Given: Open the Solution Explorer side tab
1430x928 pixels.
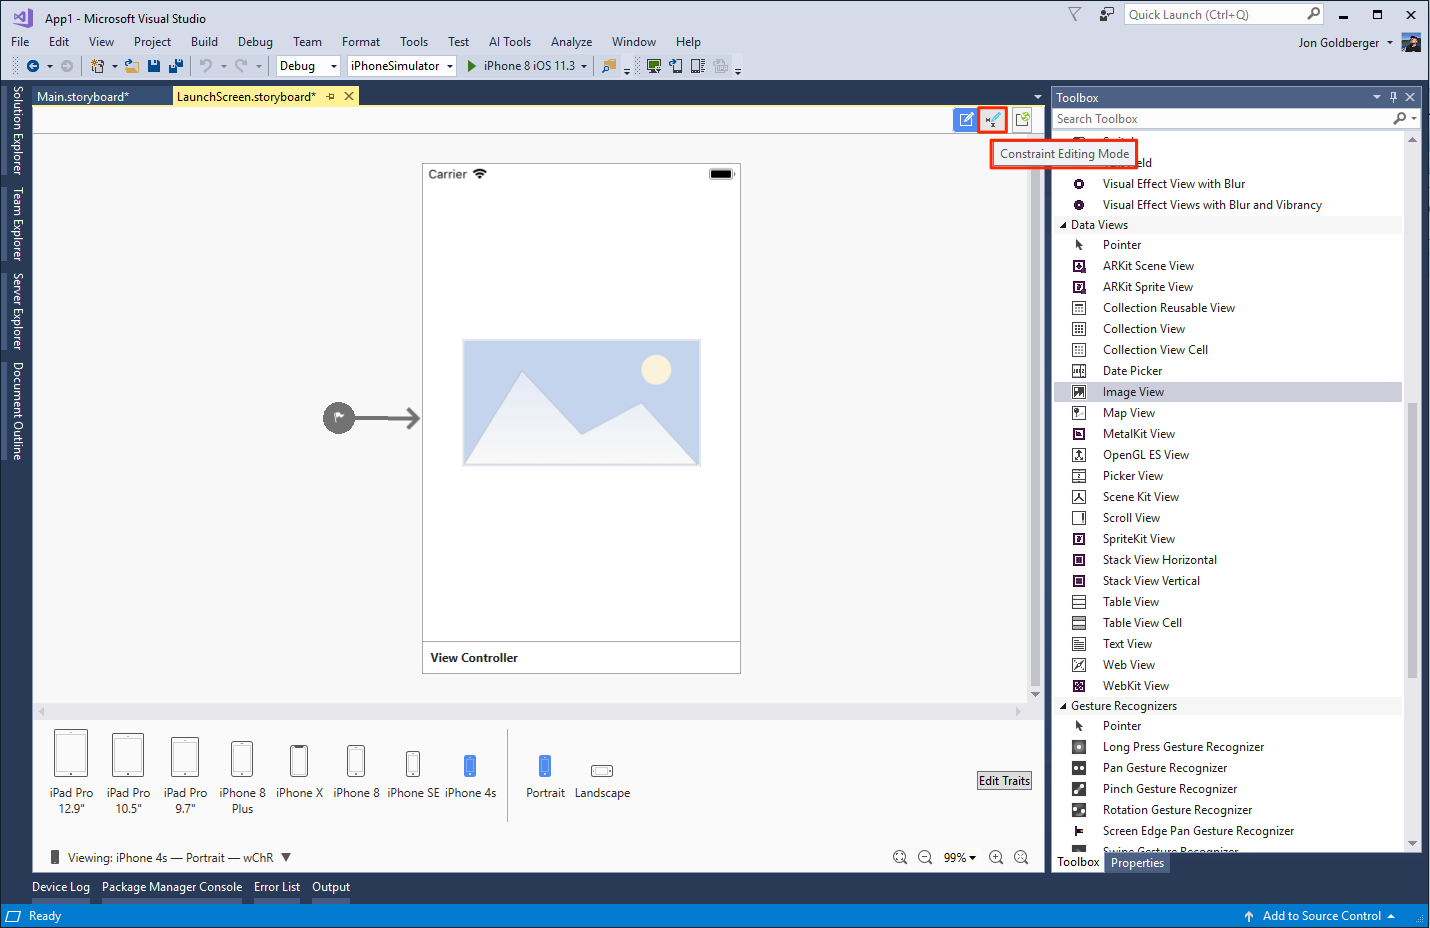Looking at the screenshot, I should coord(17,130).
